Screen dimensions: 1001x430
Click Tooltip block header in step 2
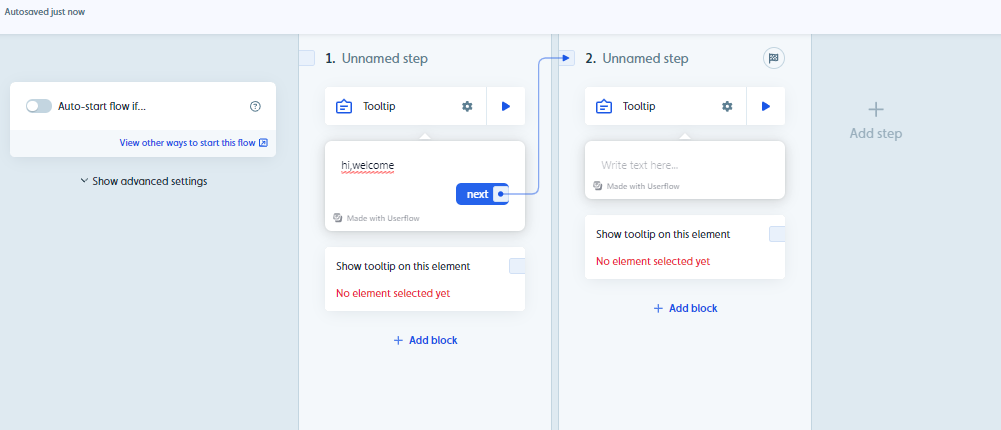[x=665, y=107]
